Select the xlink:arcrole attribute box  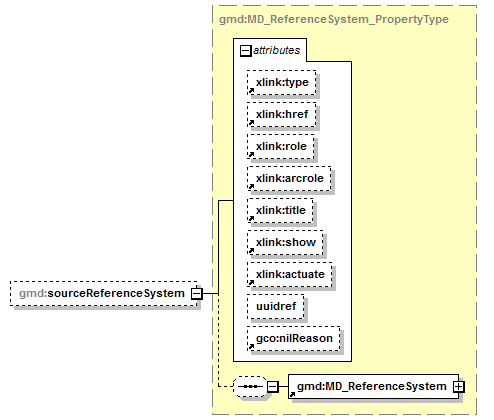289,178
